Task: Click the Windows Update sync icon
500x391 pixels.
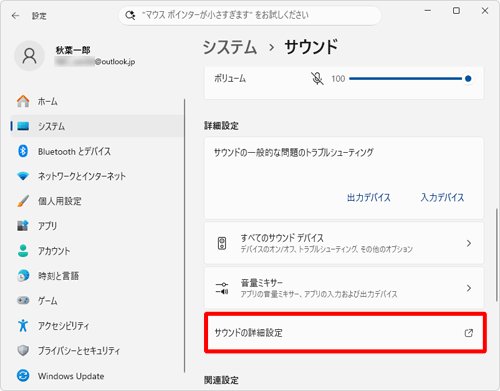Action: coord(23,376)
